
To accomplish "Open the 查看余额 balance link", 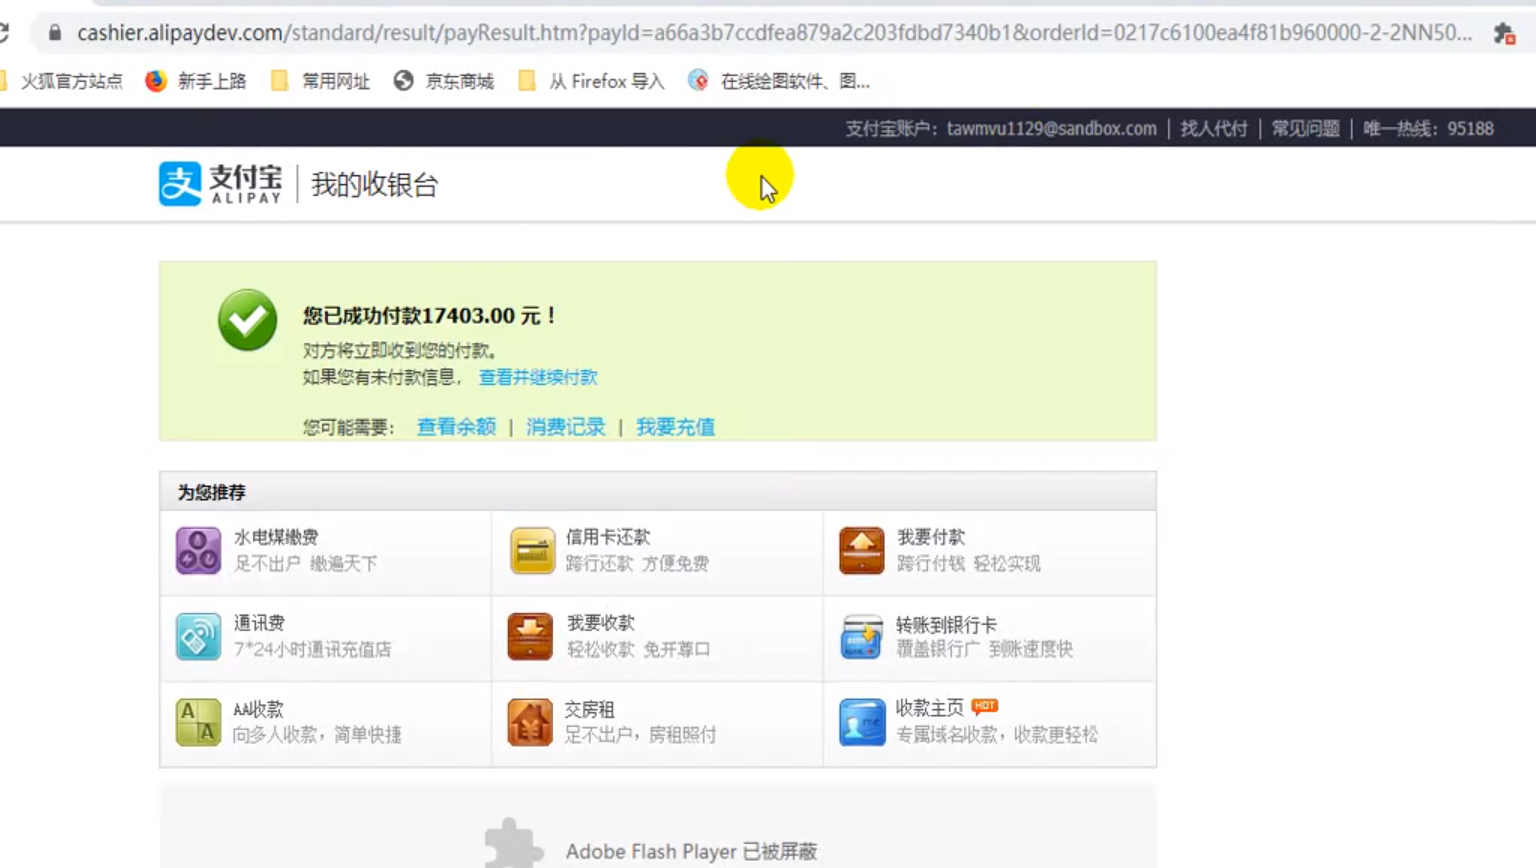I will pyautogui.click(x=456, y=427).
